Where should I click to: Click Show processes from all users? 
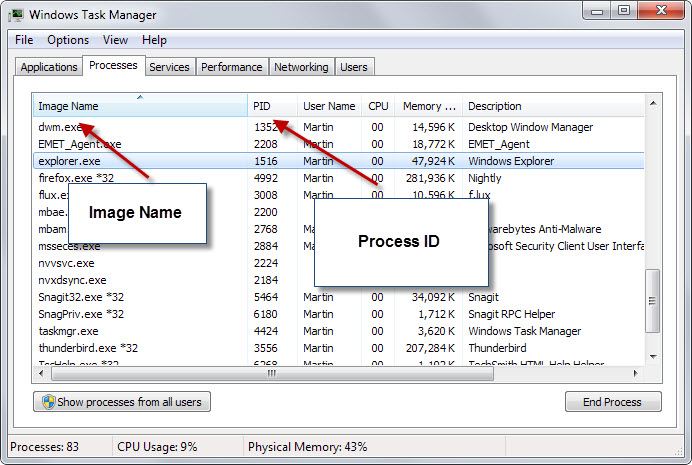click(x=122, y=402)
